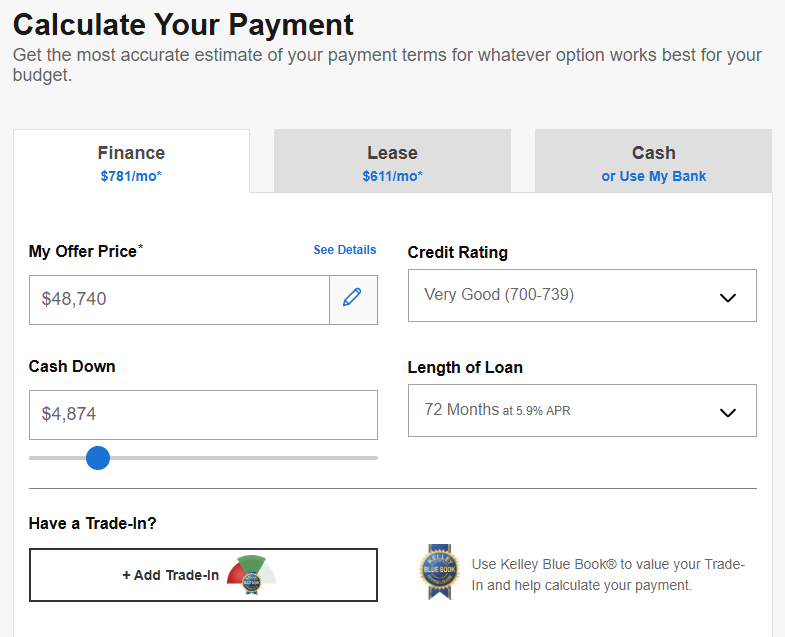
Task: Click the Kelley Blue Book trade-in description text
Action: (x=608, y=574)
